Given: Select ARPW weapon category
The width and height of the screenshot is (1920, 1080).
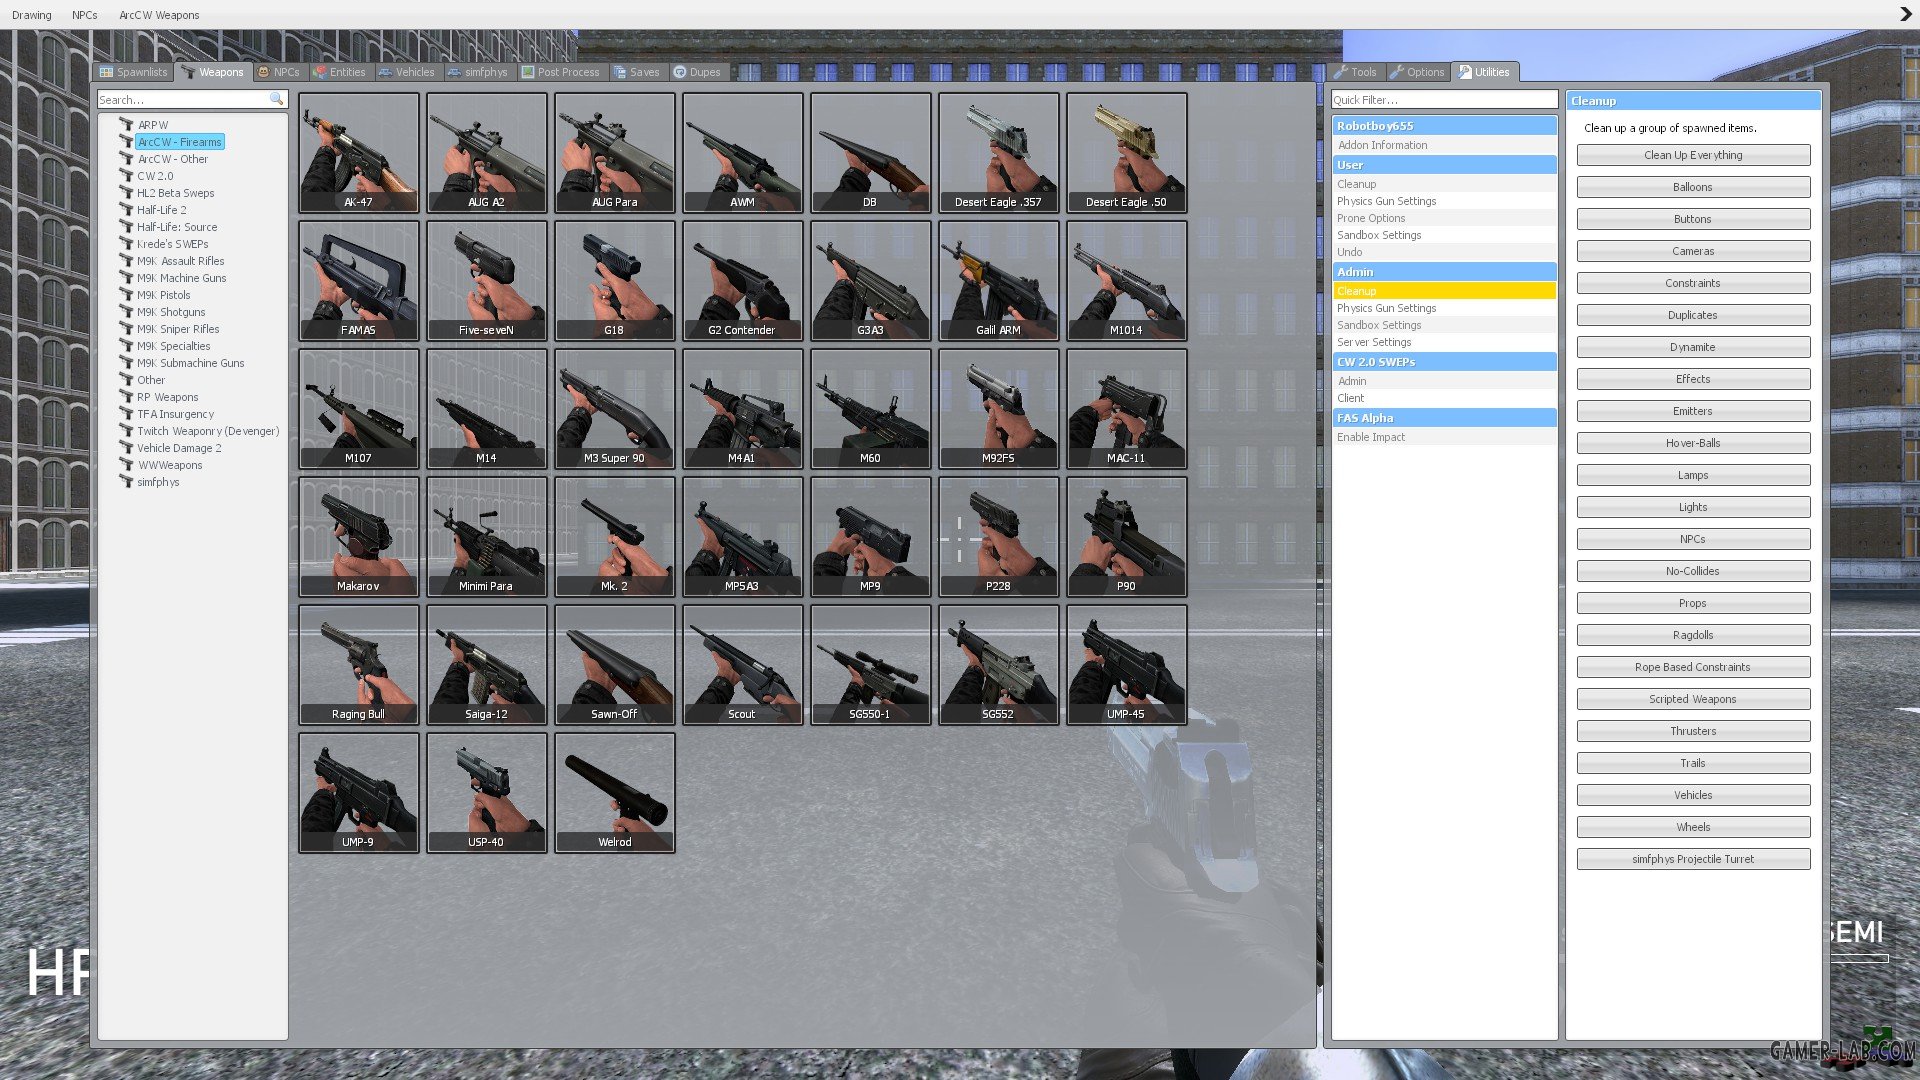Looking at the screenshot, I should pos(153,125).
